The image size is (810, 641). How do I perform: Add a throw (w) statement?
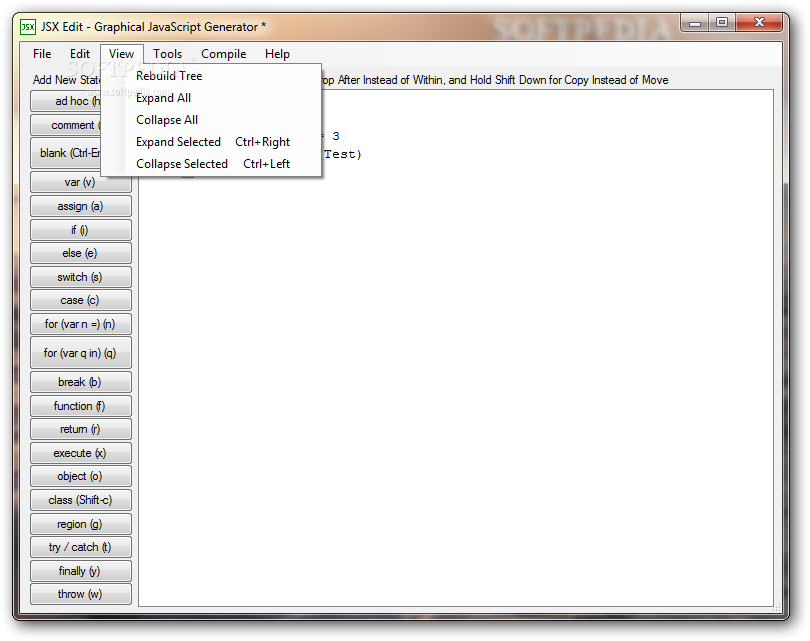tap(81, 594)
